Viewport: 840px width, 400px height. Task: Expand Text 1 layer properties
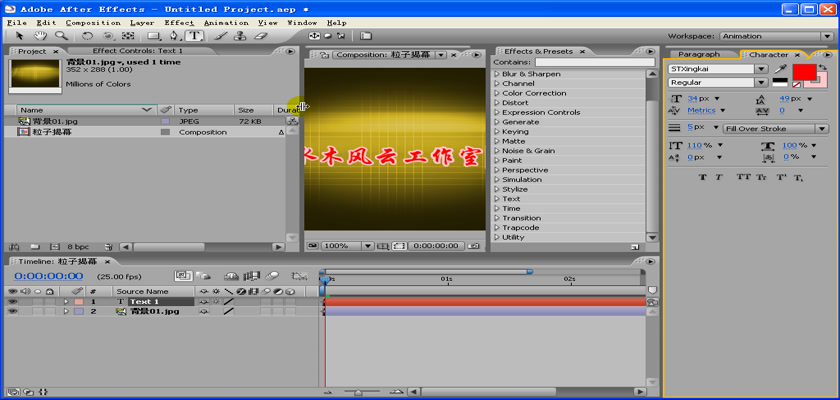click(x=66, y=302)
